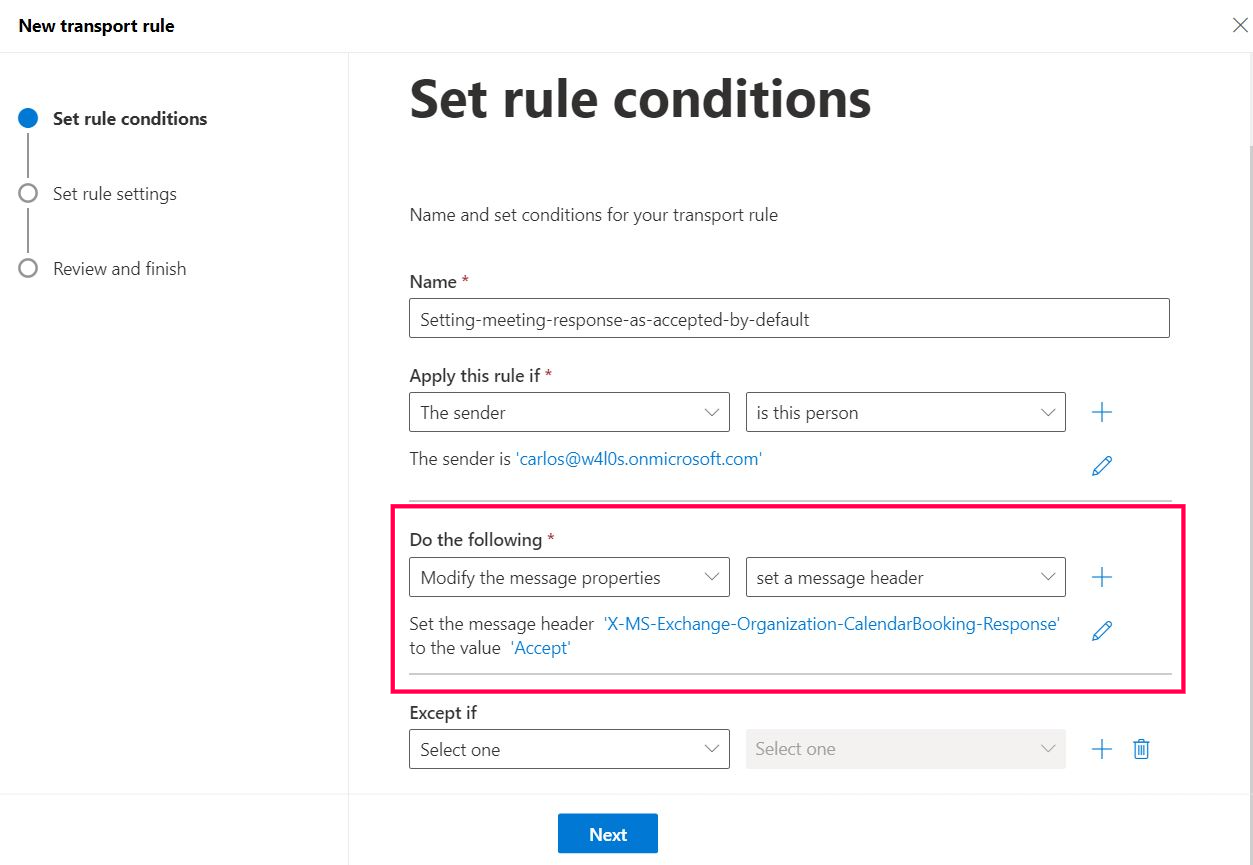Viewport: 1253px width, 865px height.
Task: Click X-MS-Exchange-Organization-CalendarBooking-Response header link
Action: [x=831, y=624]
